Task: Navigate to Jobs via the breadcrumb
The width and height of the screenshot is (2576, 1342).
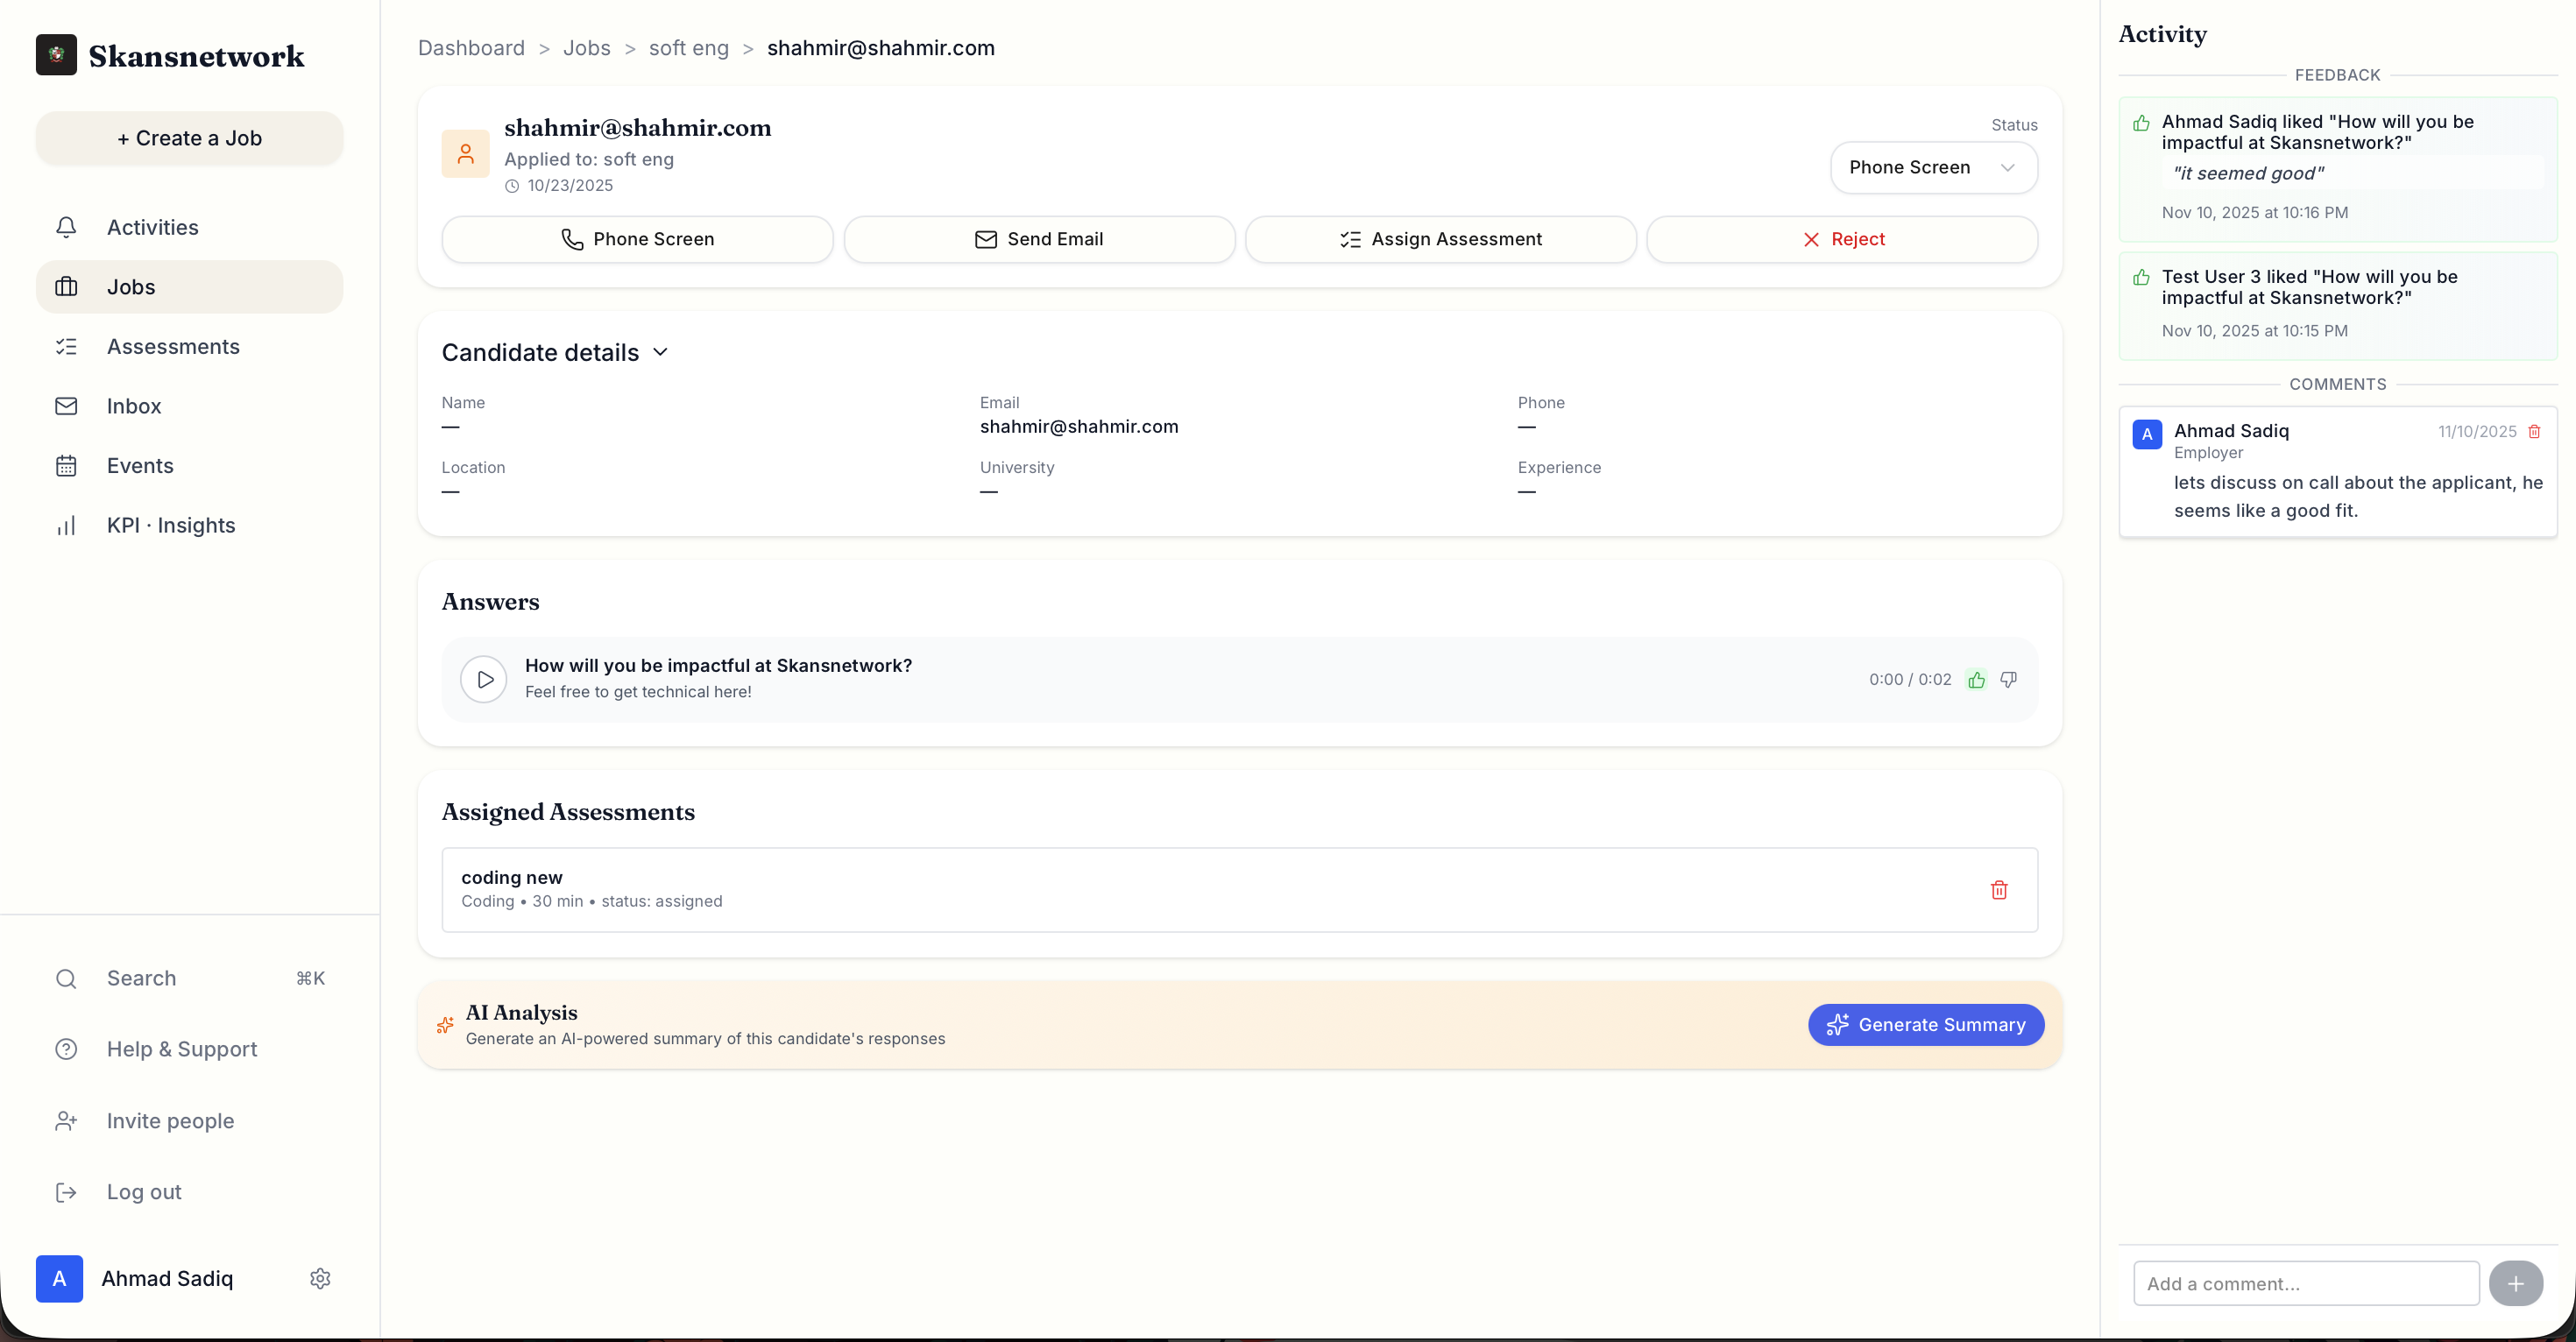Action: coord(587,48)
